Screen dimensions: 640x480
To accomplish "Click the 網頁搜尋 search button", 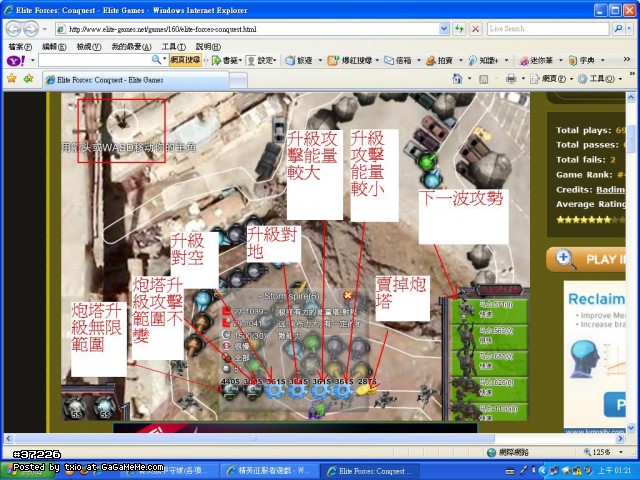I will [x=185, y=60].
